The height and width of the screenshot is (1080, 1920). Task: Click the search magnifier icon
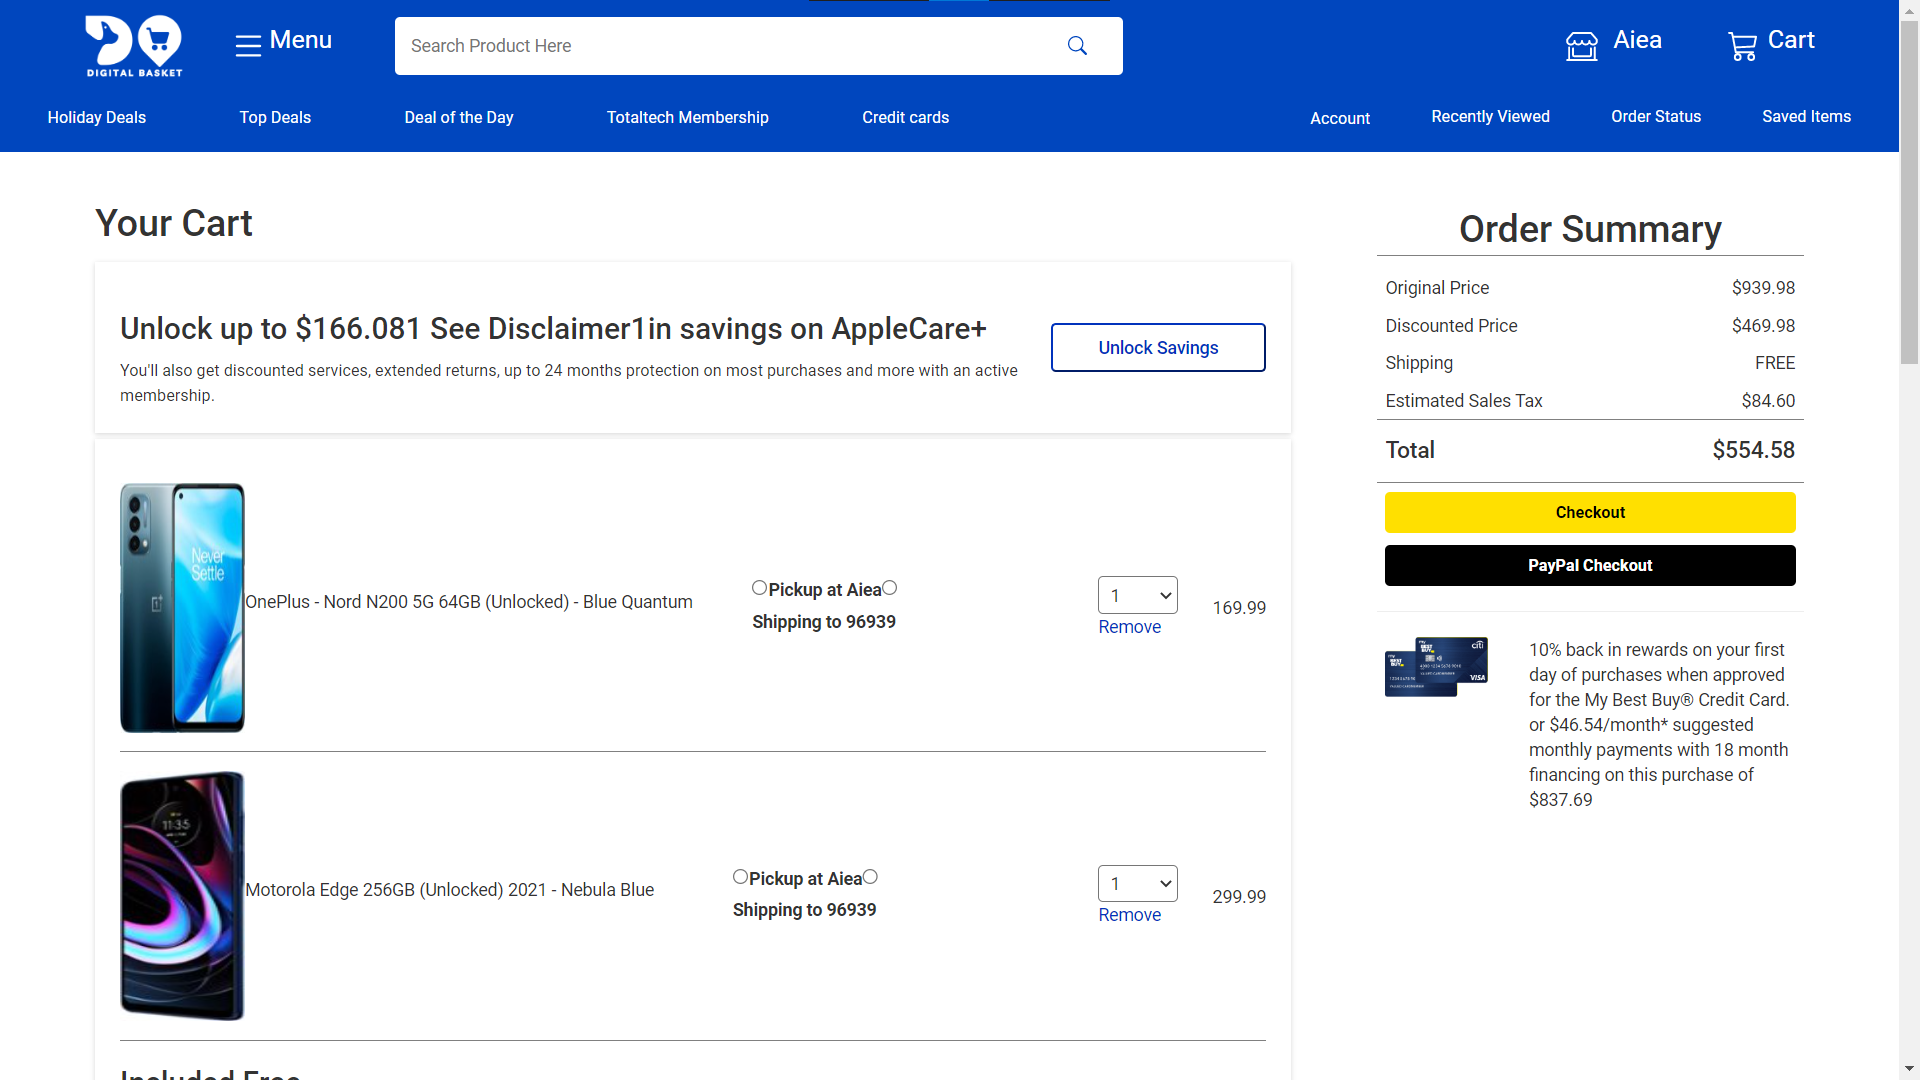click(x=1077, y=46)
